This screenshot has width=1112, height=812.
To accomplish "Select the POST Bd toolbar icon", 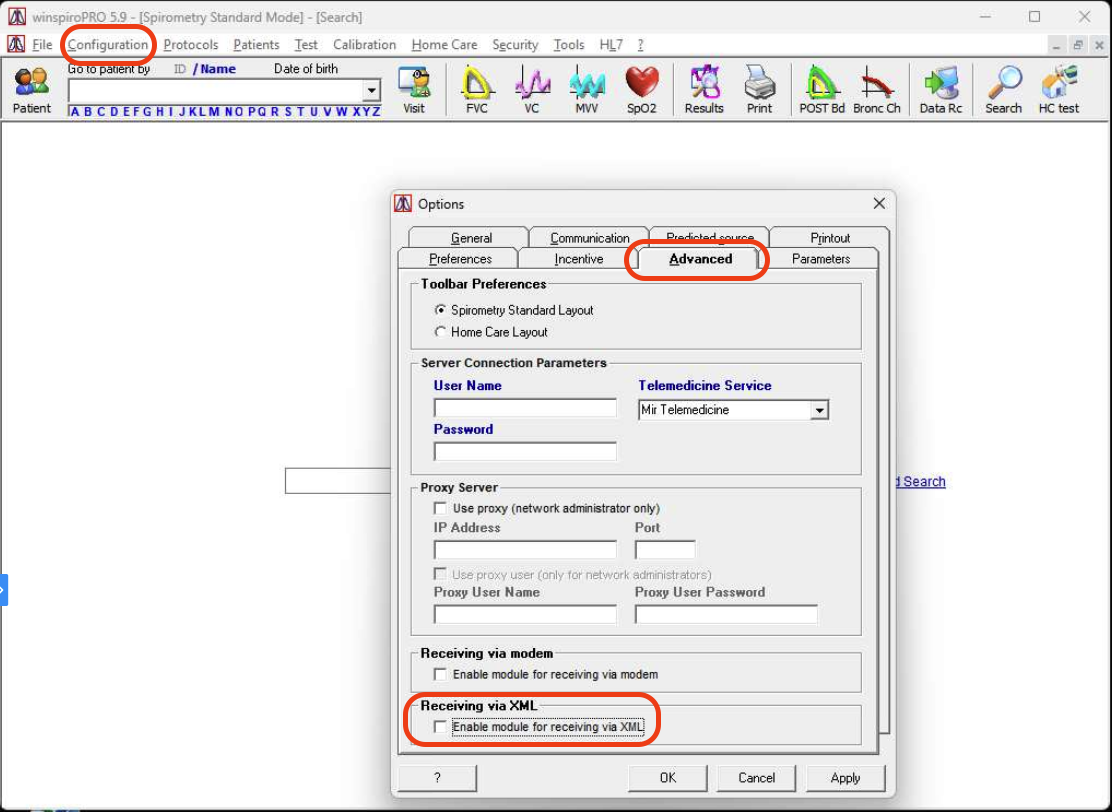I will [x=822, y=89].
